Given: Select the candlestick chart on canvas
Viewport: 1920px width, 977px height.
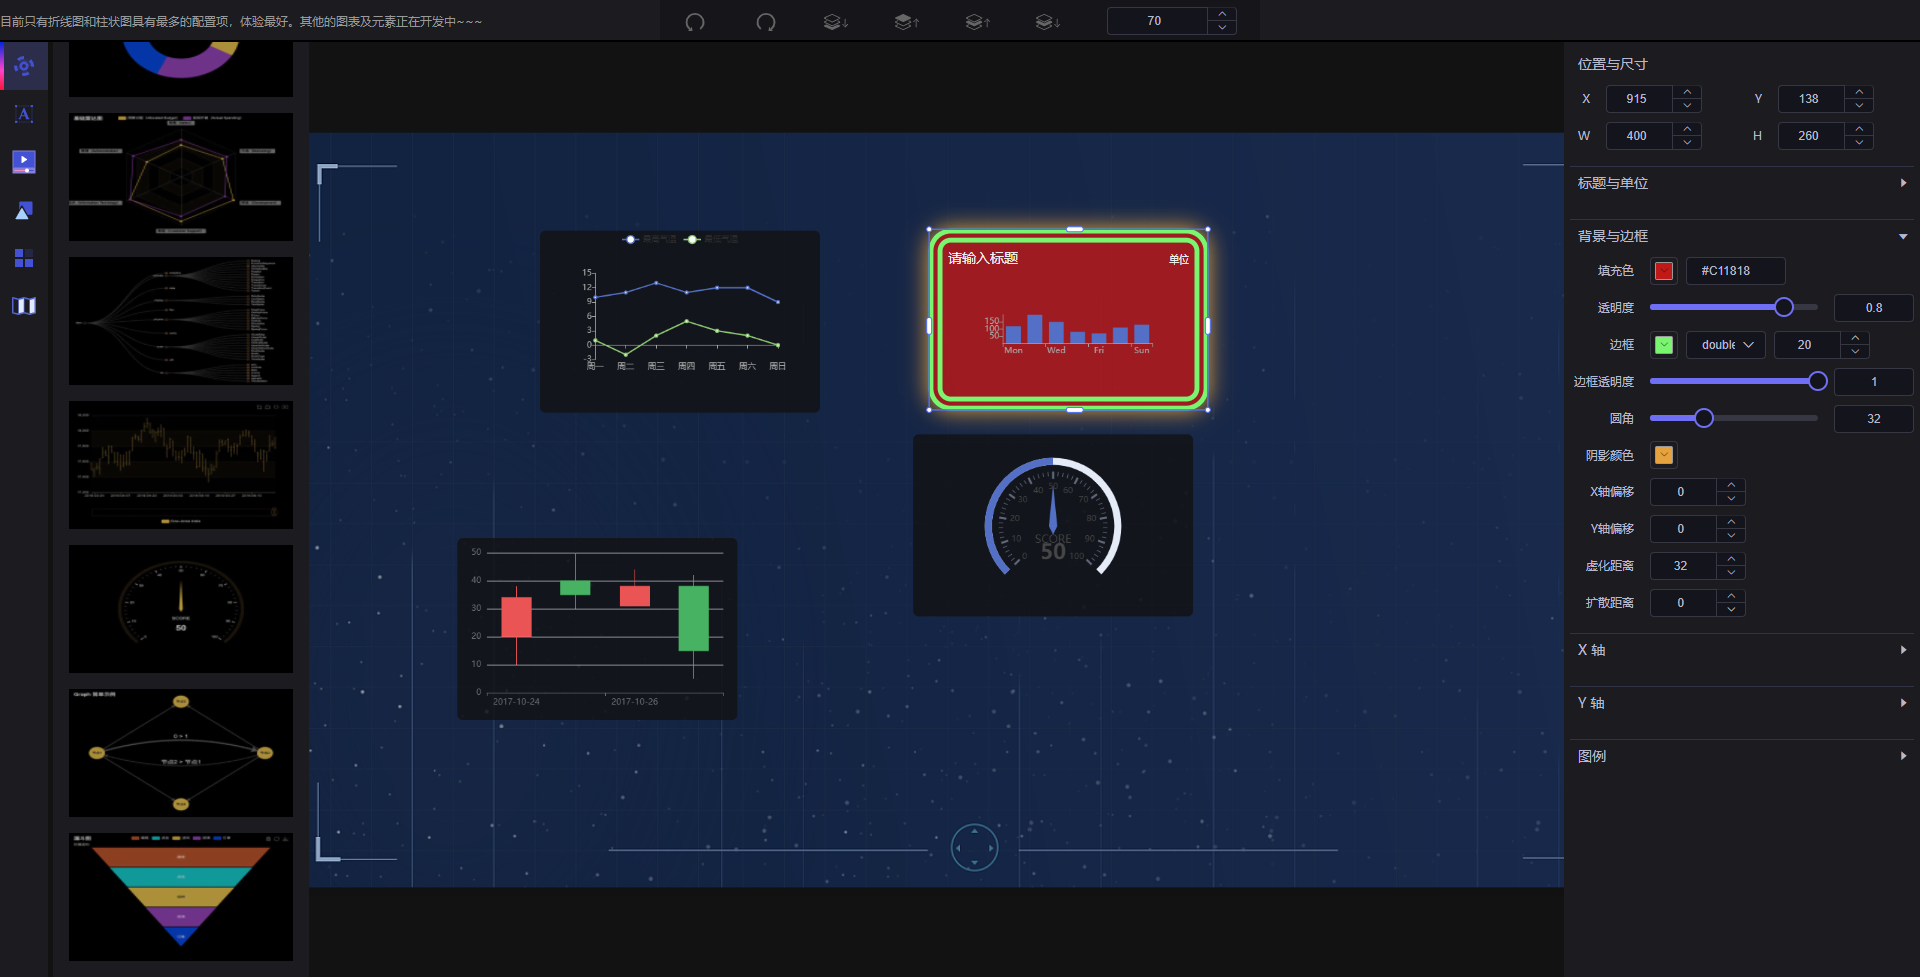Looking at the screenshot, I should coord(597,629).
